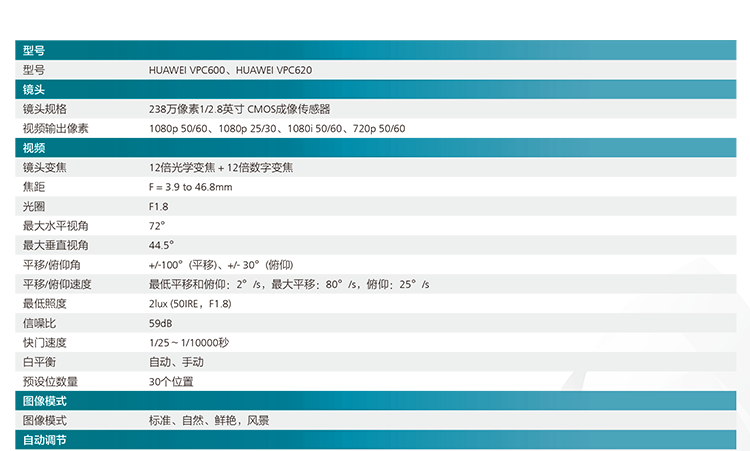Viewport: 750px width, 451px height.
Task: Click the 镜头规格 row label
Action: tap(45, 109)
